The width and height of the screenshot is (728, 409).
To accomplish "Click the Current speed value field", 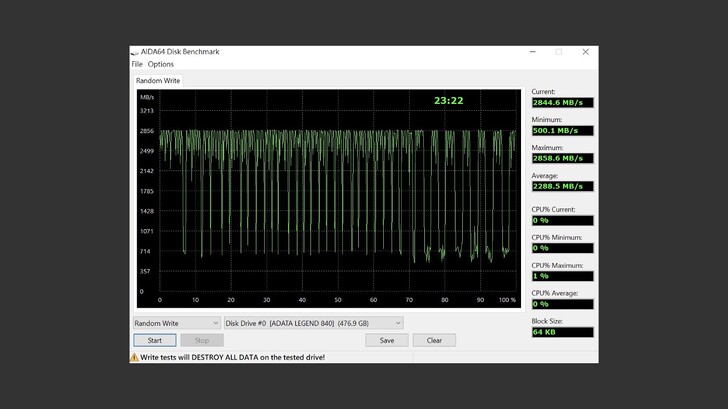I will coord(562,103).
